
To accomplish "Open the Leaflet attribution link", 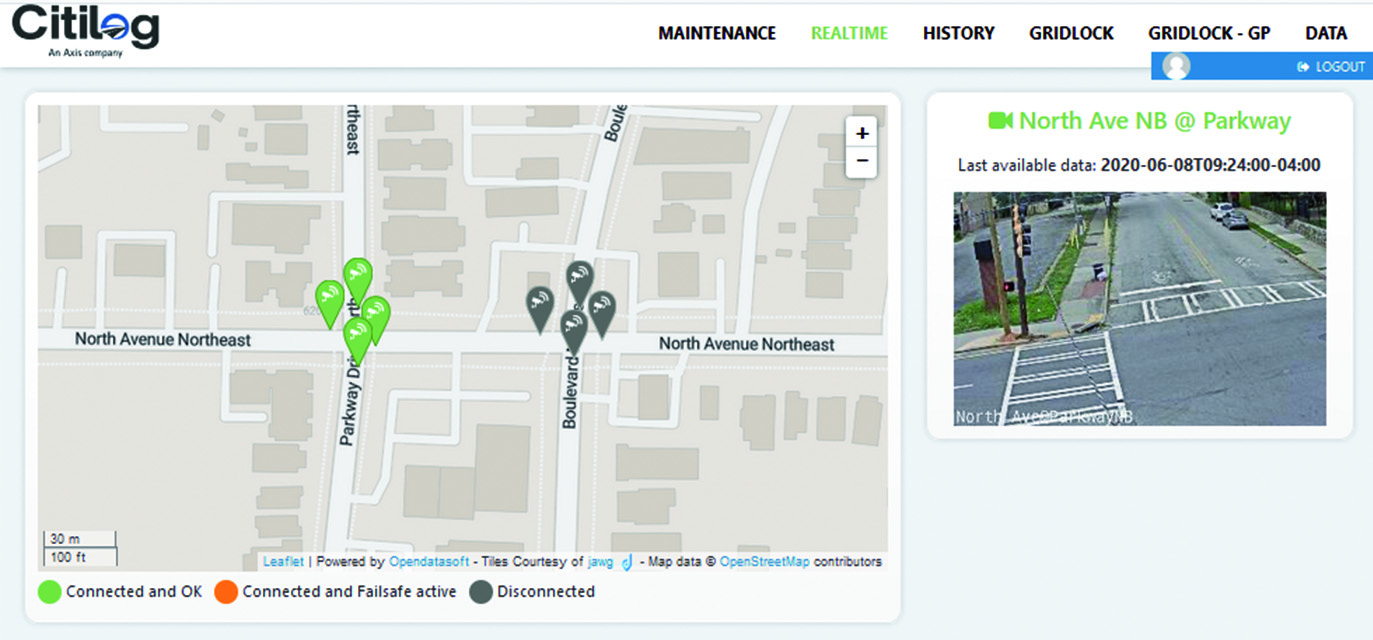I will click(283, 562).
